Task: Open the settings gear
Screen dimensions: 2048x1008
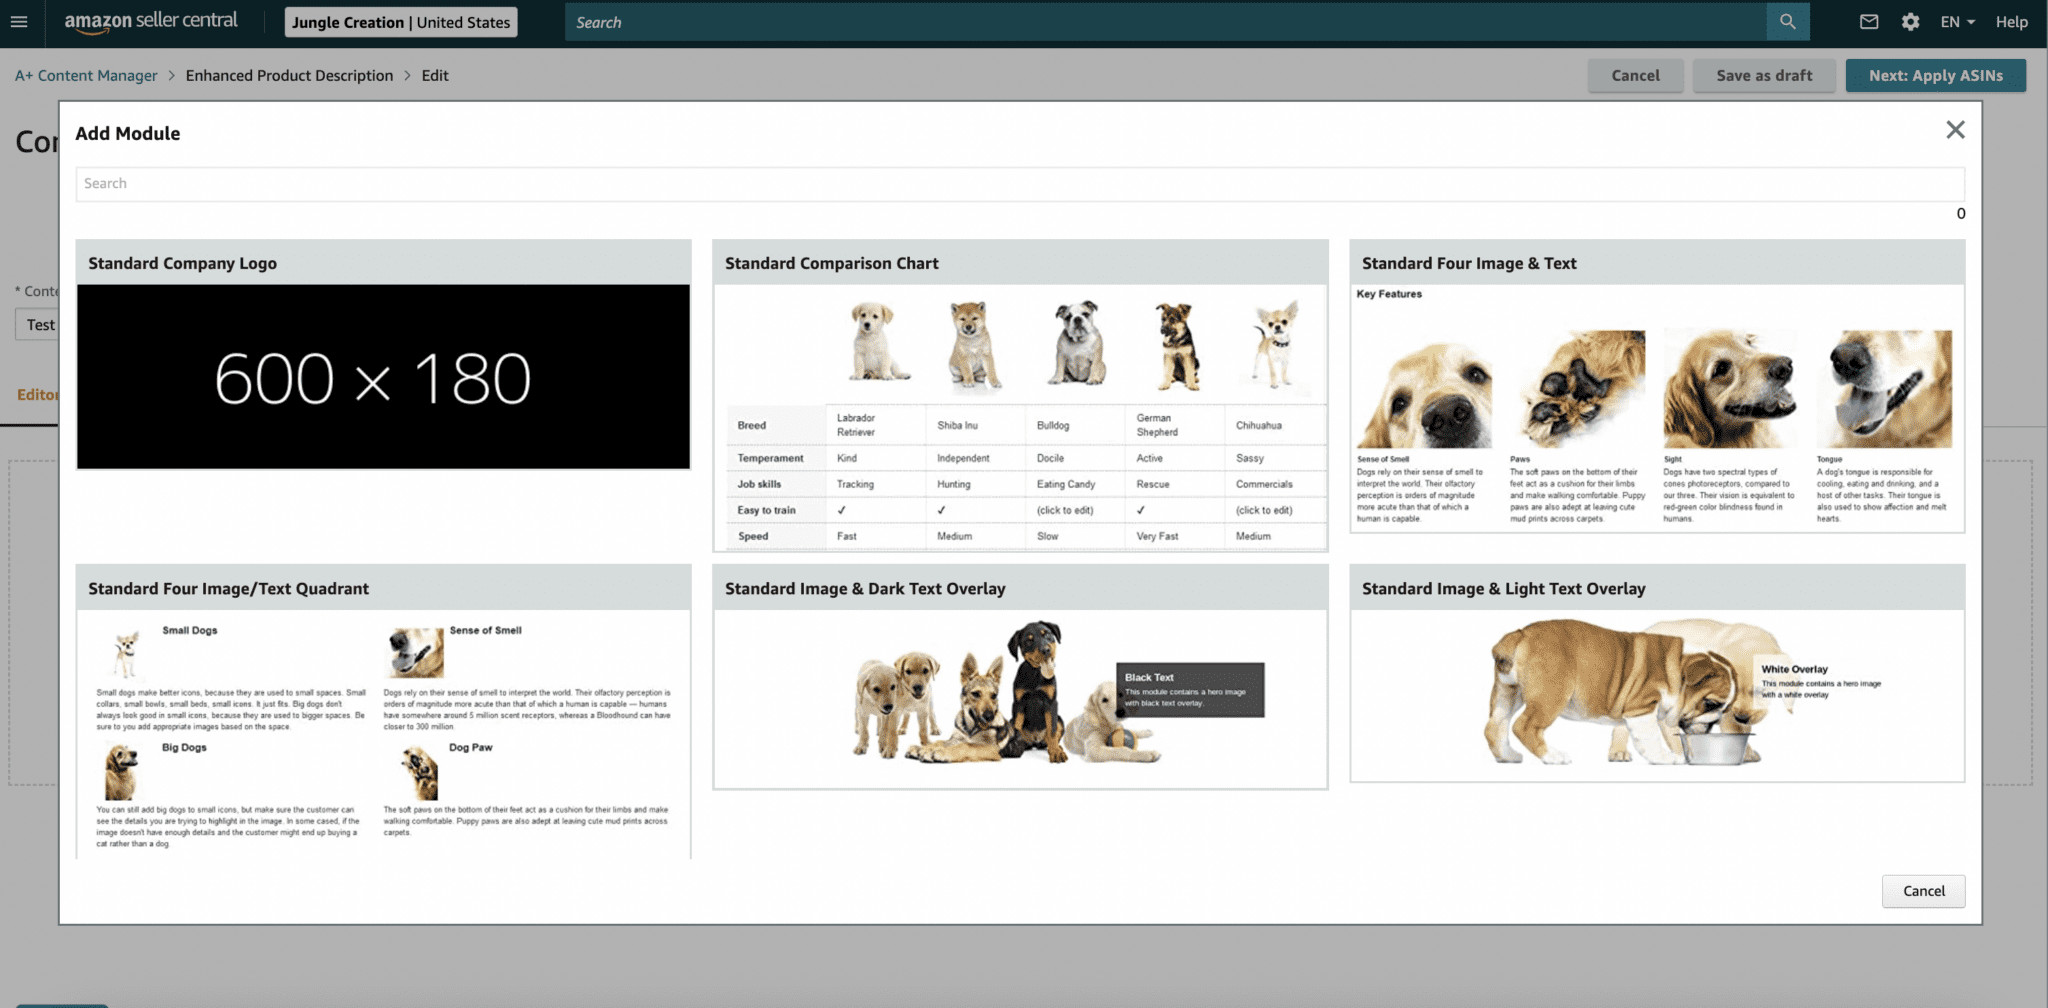Action: click(1911, 21)
